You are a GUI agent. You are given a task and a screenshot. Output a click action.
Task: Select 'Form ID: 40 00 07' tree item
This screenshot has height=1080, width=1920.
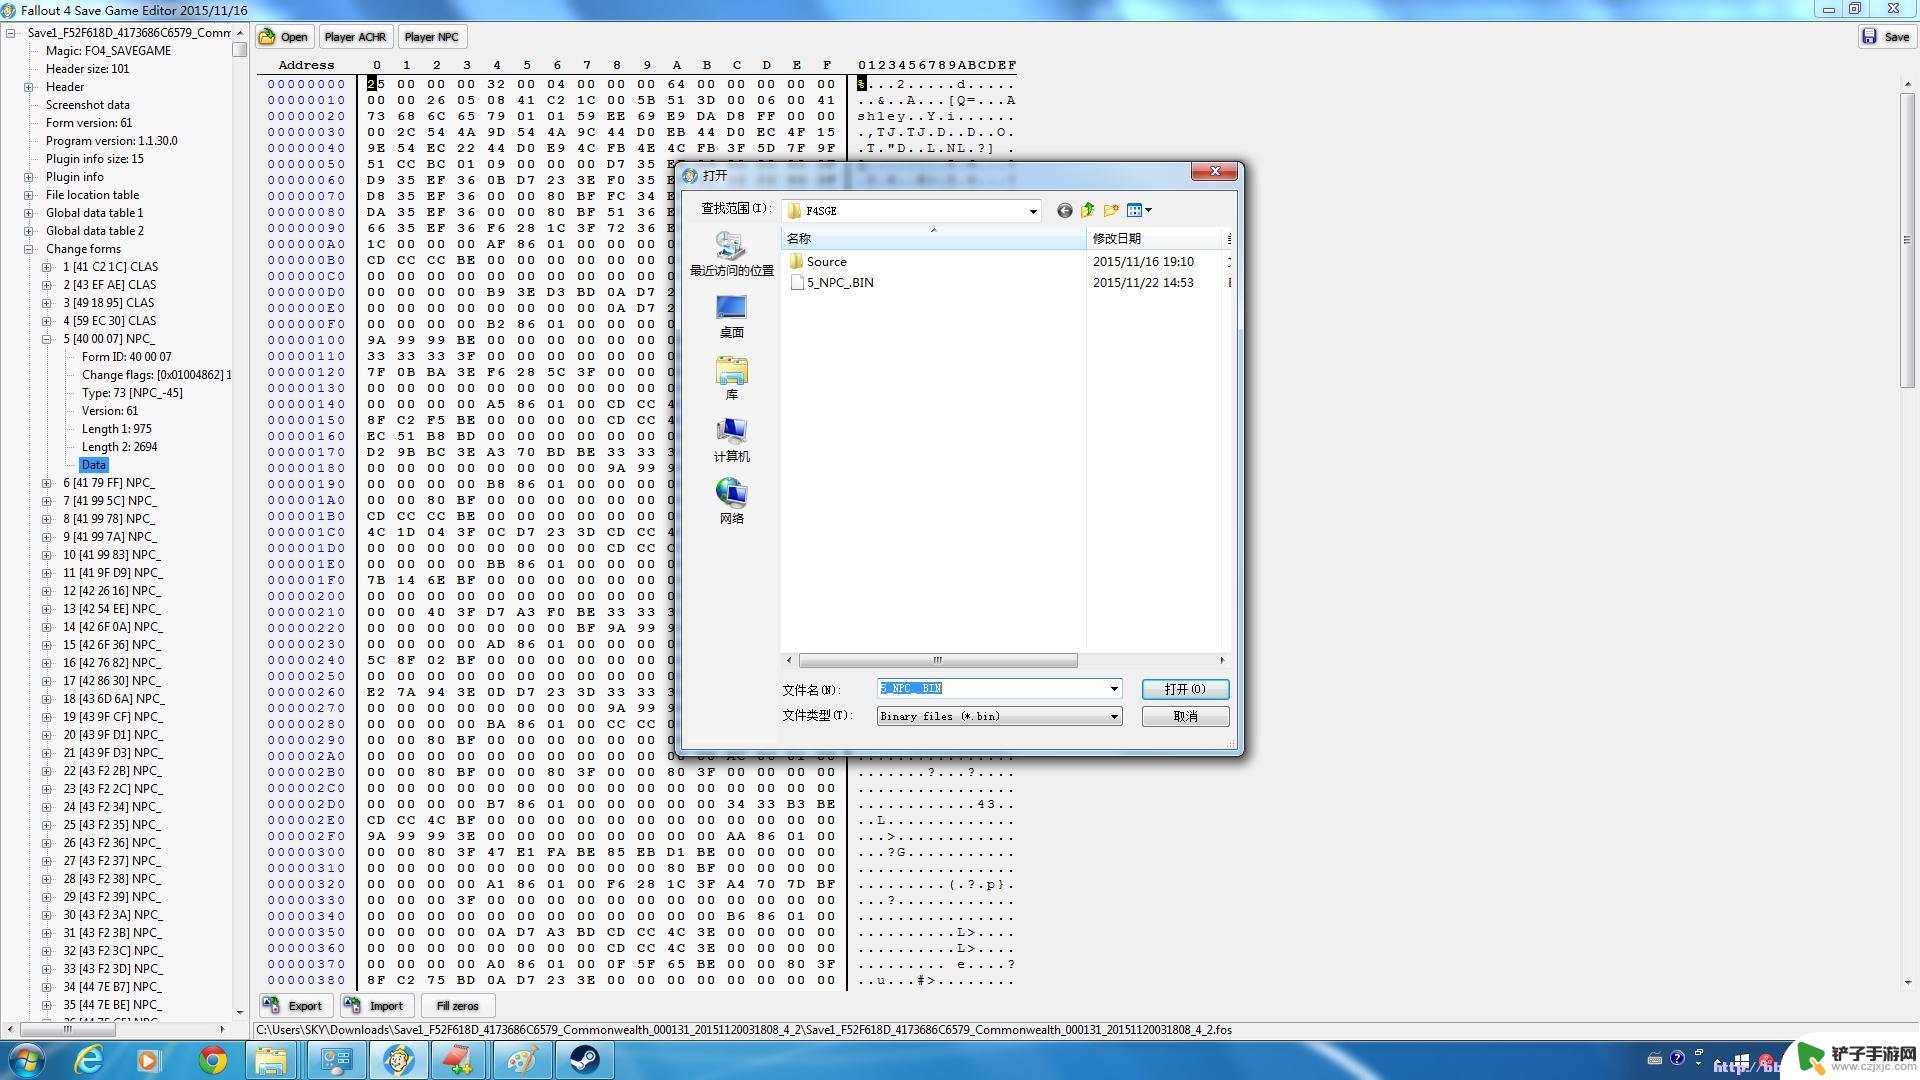click(126, 357)
